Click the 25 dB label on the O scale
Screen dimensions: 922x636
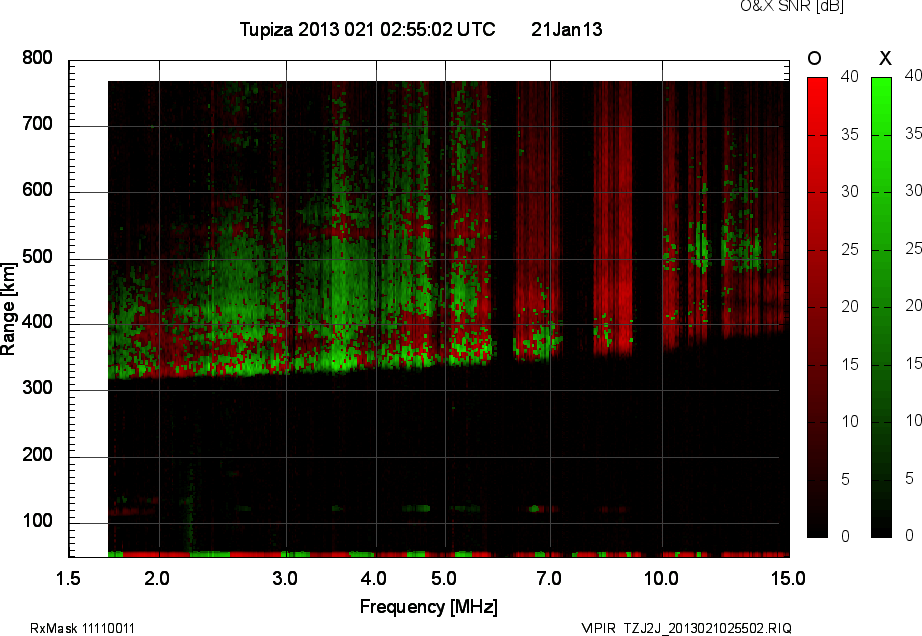[x=850, y=250]
